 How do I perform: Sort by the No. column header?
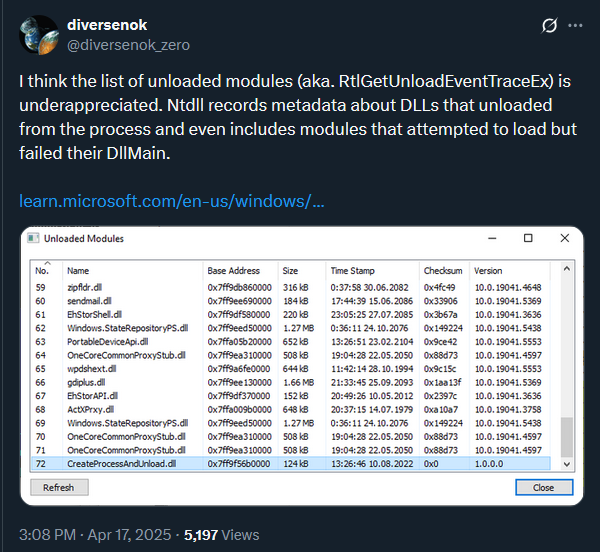(x=43, y=270)
